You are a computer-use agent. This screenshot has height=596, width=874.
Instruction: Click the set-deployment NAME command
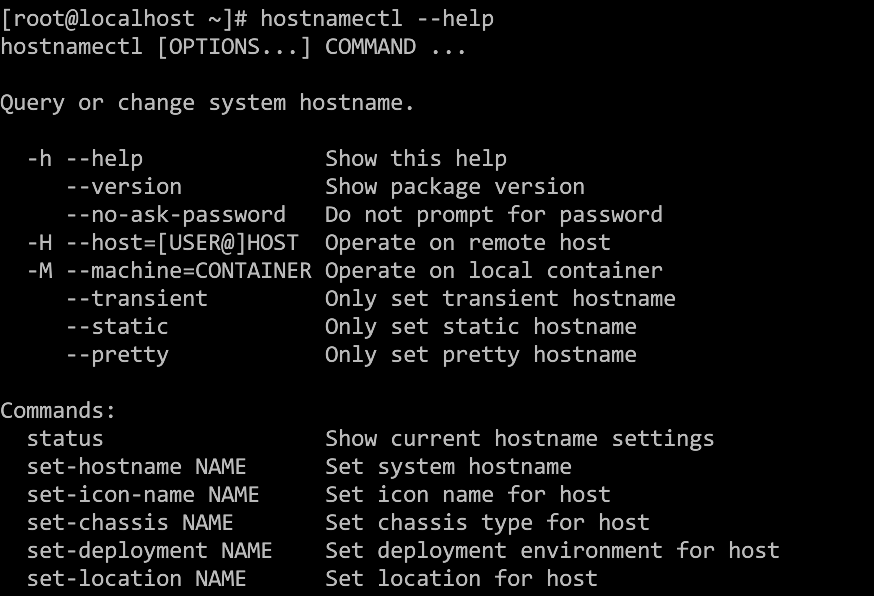[x=149, y=551]
